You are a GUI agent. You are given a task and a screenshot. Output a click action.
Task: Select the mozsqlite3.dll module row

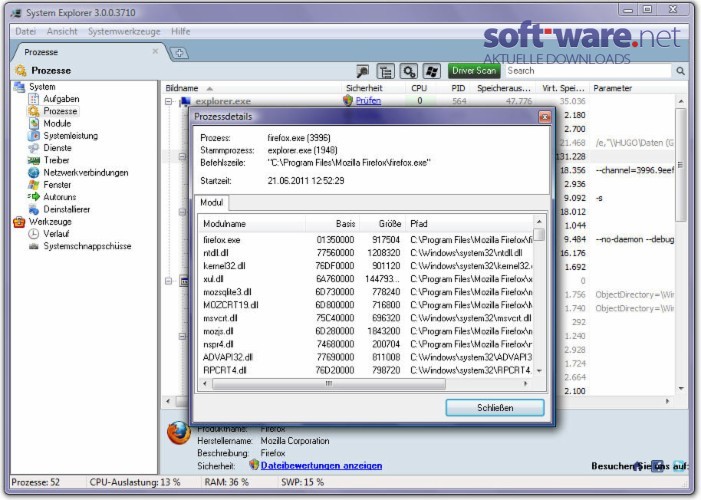click(367, 292)
